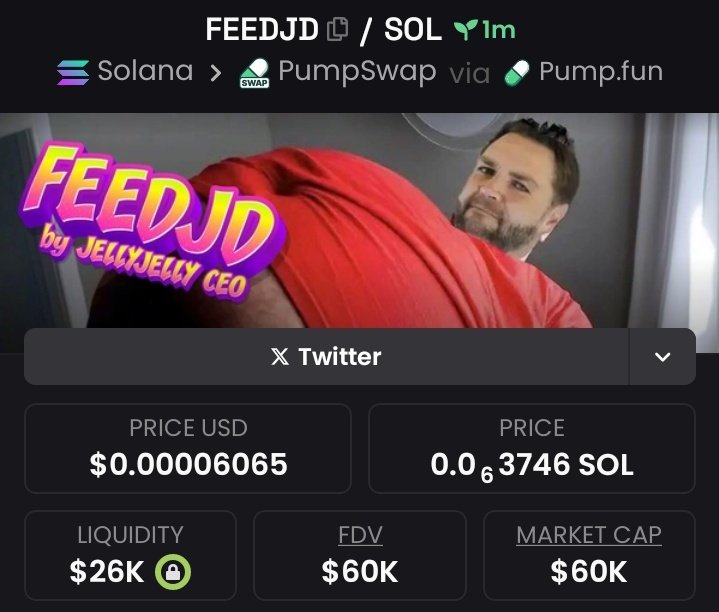The height and width of the screenshot is (612, 719).
Task: Open the Pump.fun link
Action: point(583,72)
